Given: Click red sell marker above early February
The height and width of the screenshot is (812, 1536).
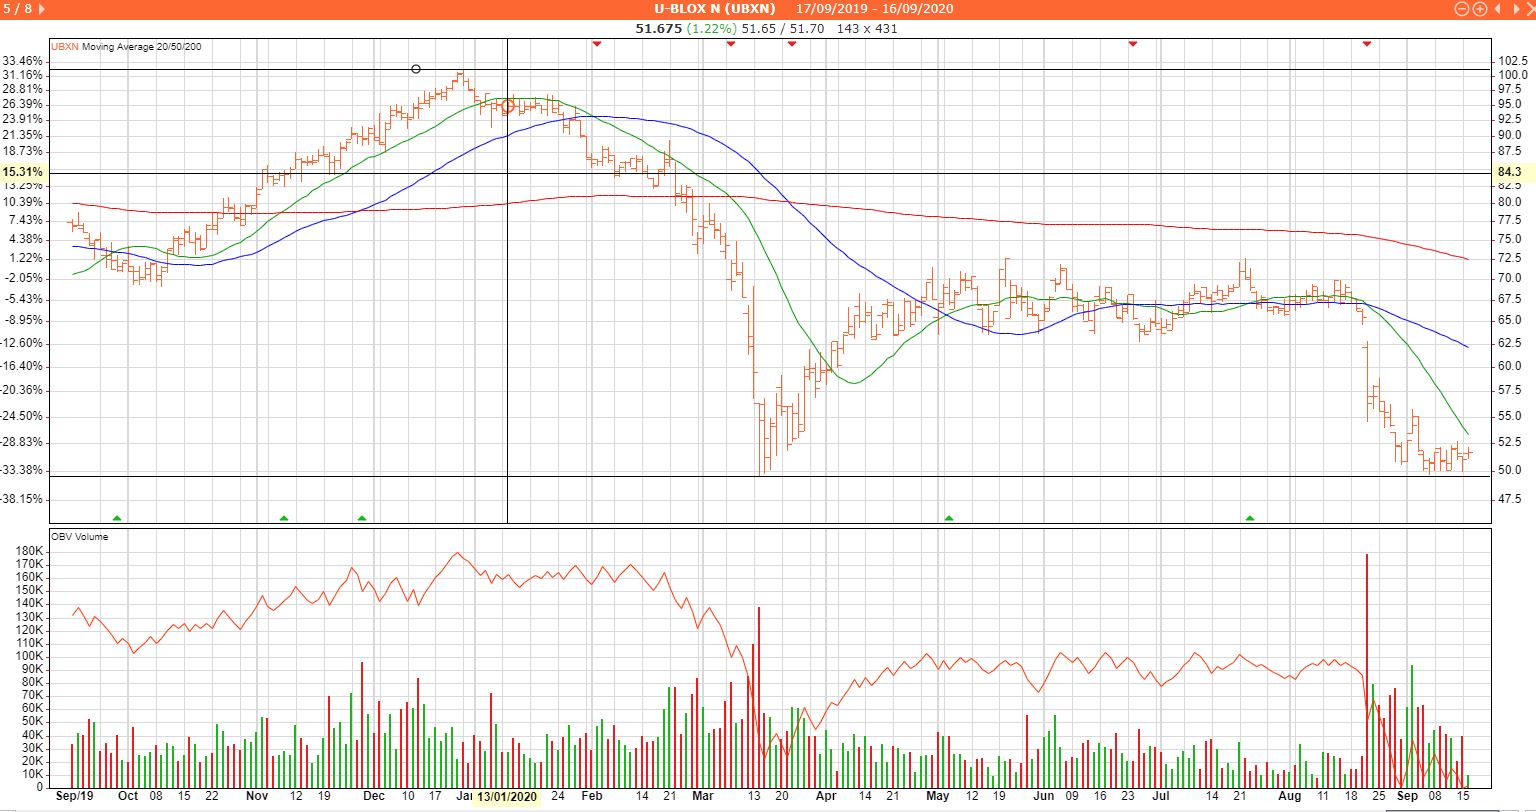Looking at the screenshot, I should [596, 44].
